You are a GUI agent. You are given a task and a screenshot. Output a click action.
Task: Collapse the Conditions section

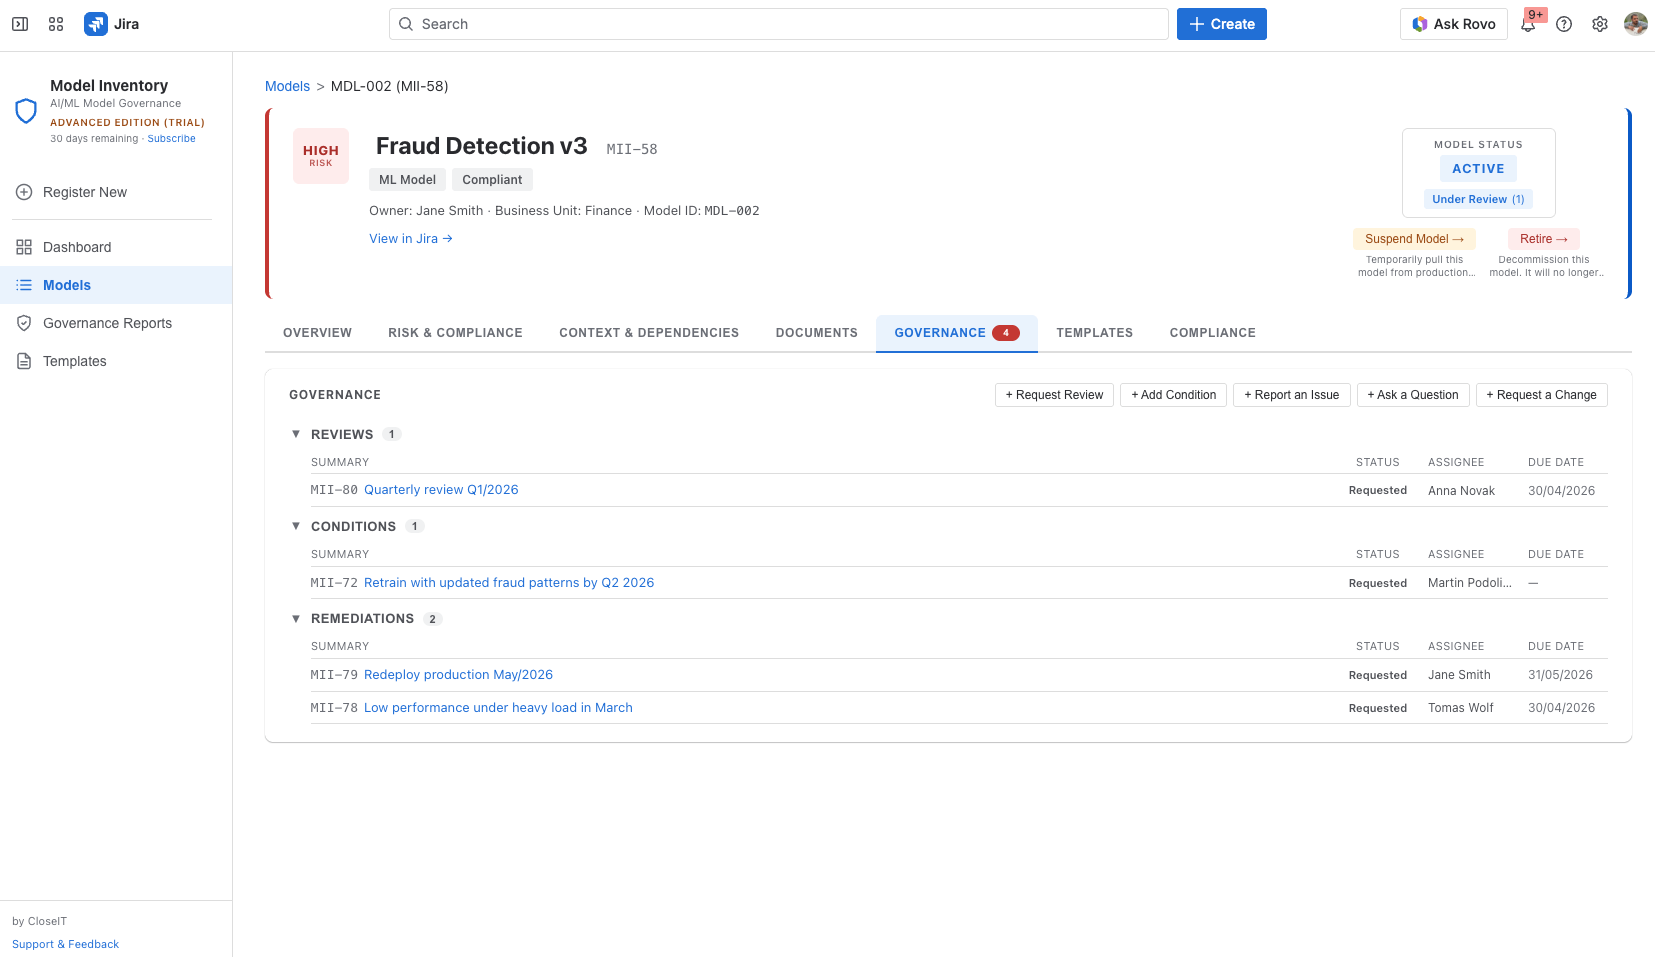coord(296,526)
